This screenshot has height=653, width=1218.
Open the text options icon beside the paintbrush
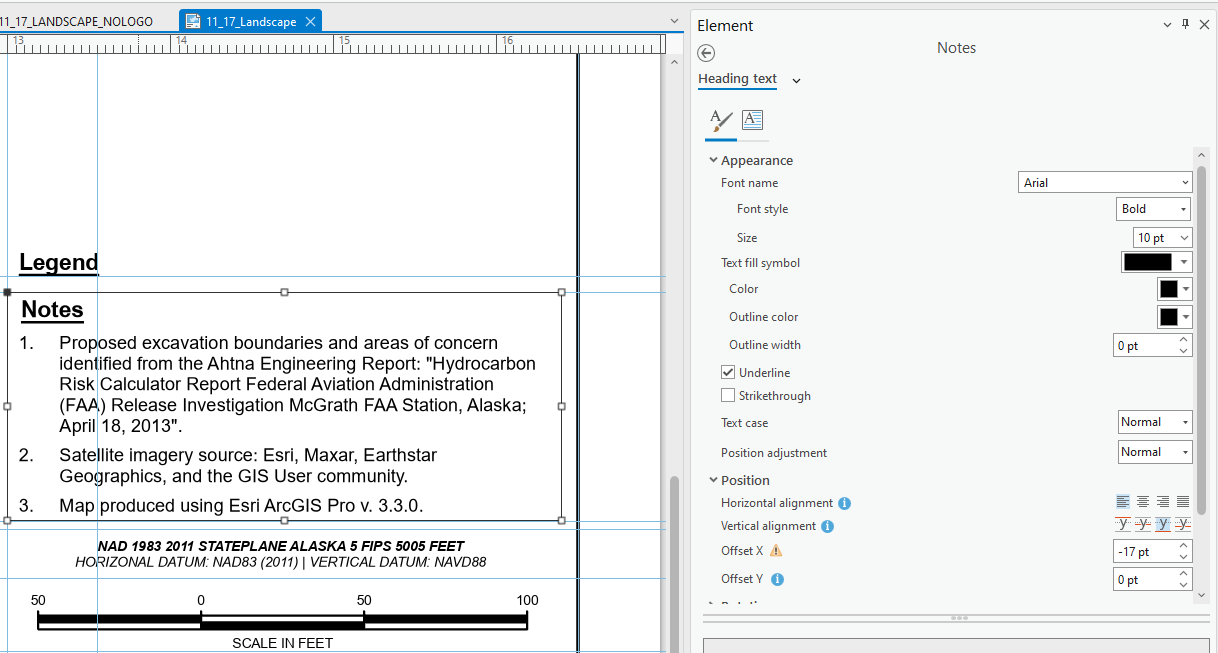(x=752, y=121)
